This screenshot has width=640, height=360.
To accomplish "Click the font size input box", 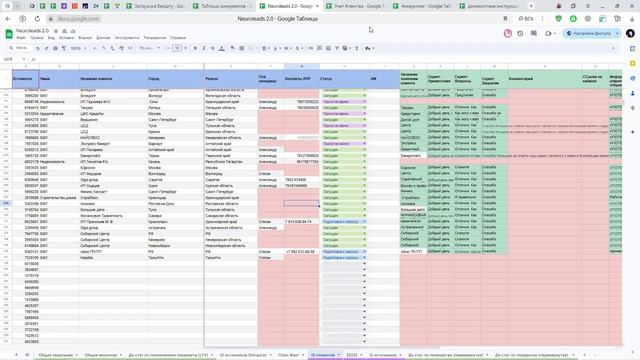I will [177, 48].
